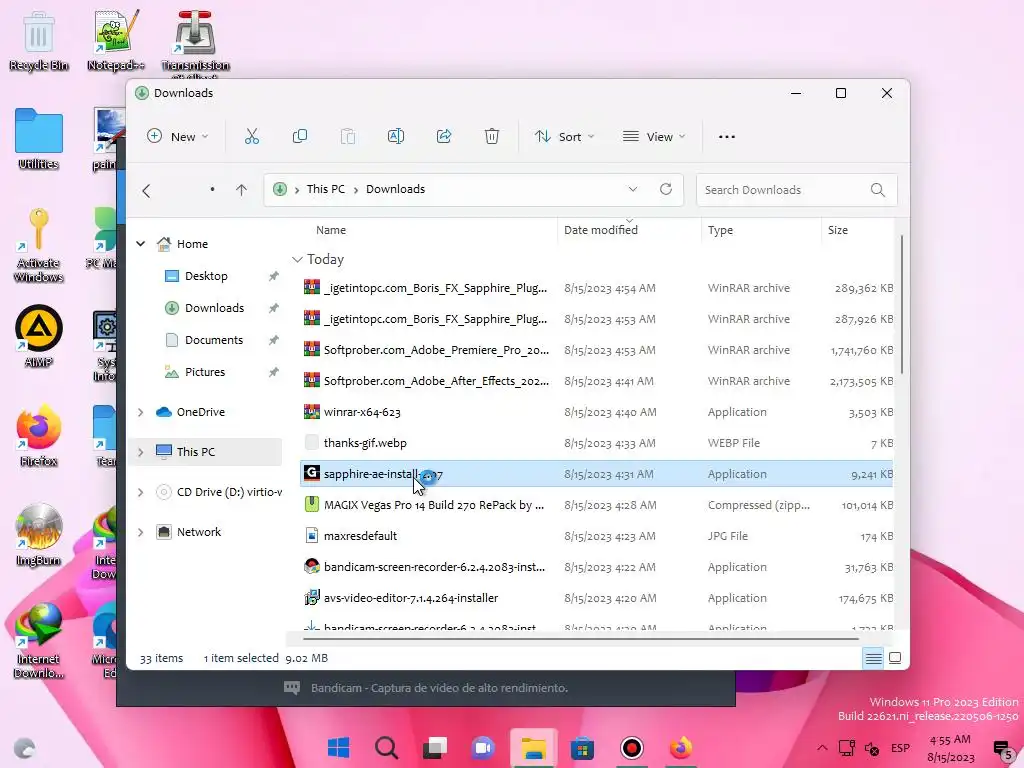Switch to details view icon in status bar

point(873,658)
